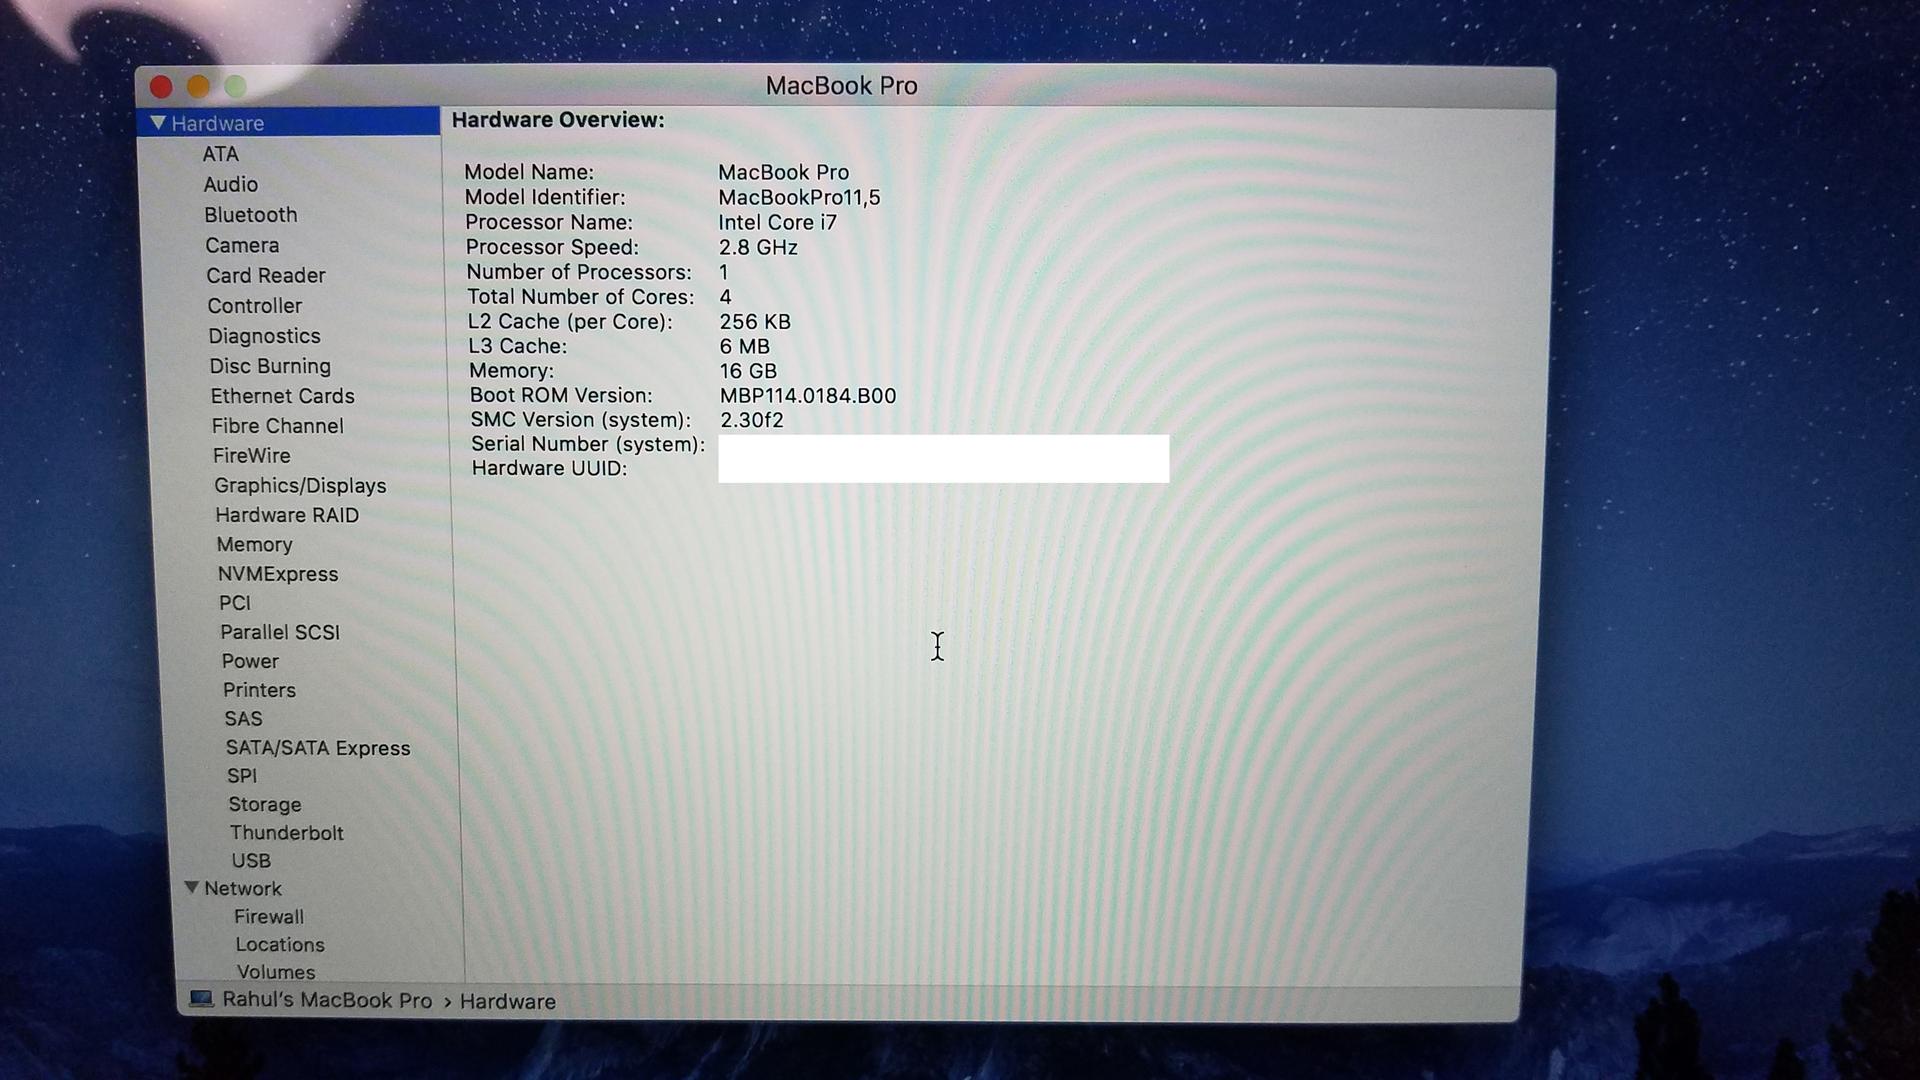
Task: Open the Fibre Channel section
Action: coord(277,426)
